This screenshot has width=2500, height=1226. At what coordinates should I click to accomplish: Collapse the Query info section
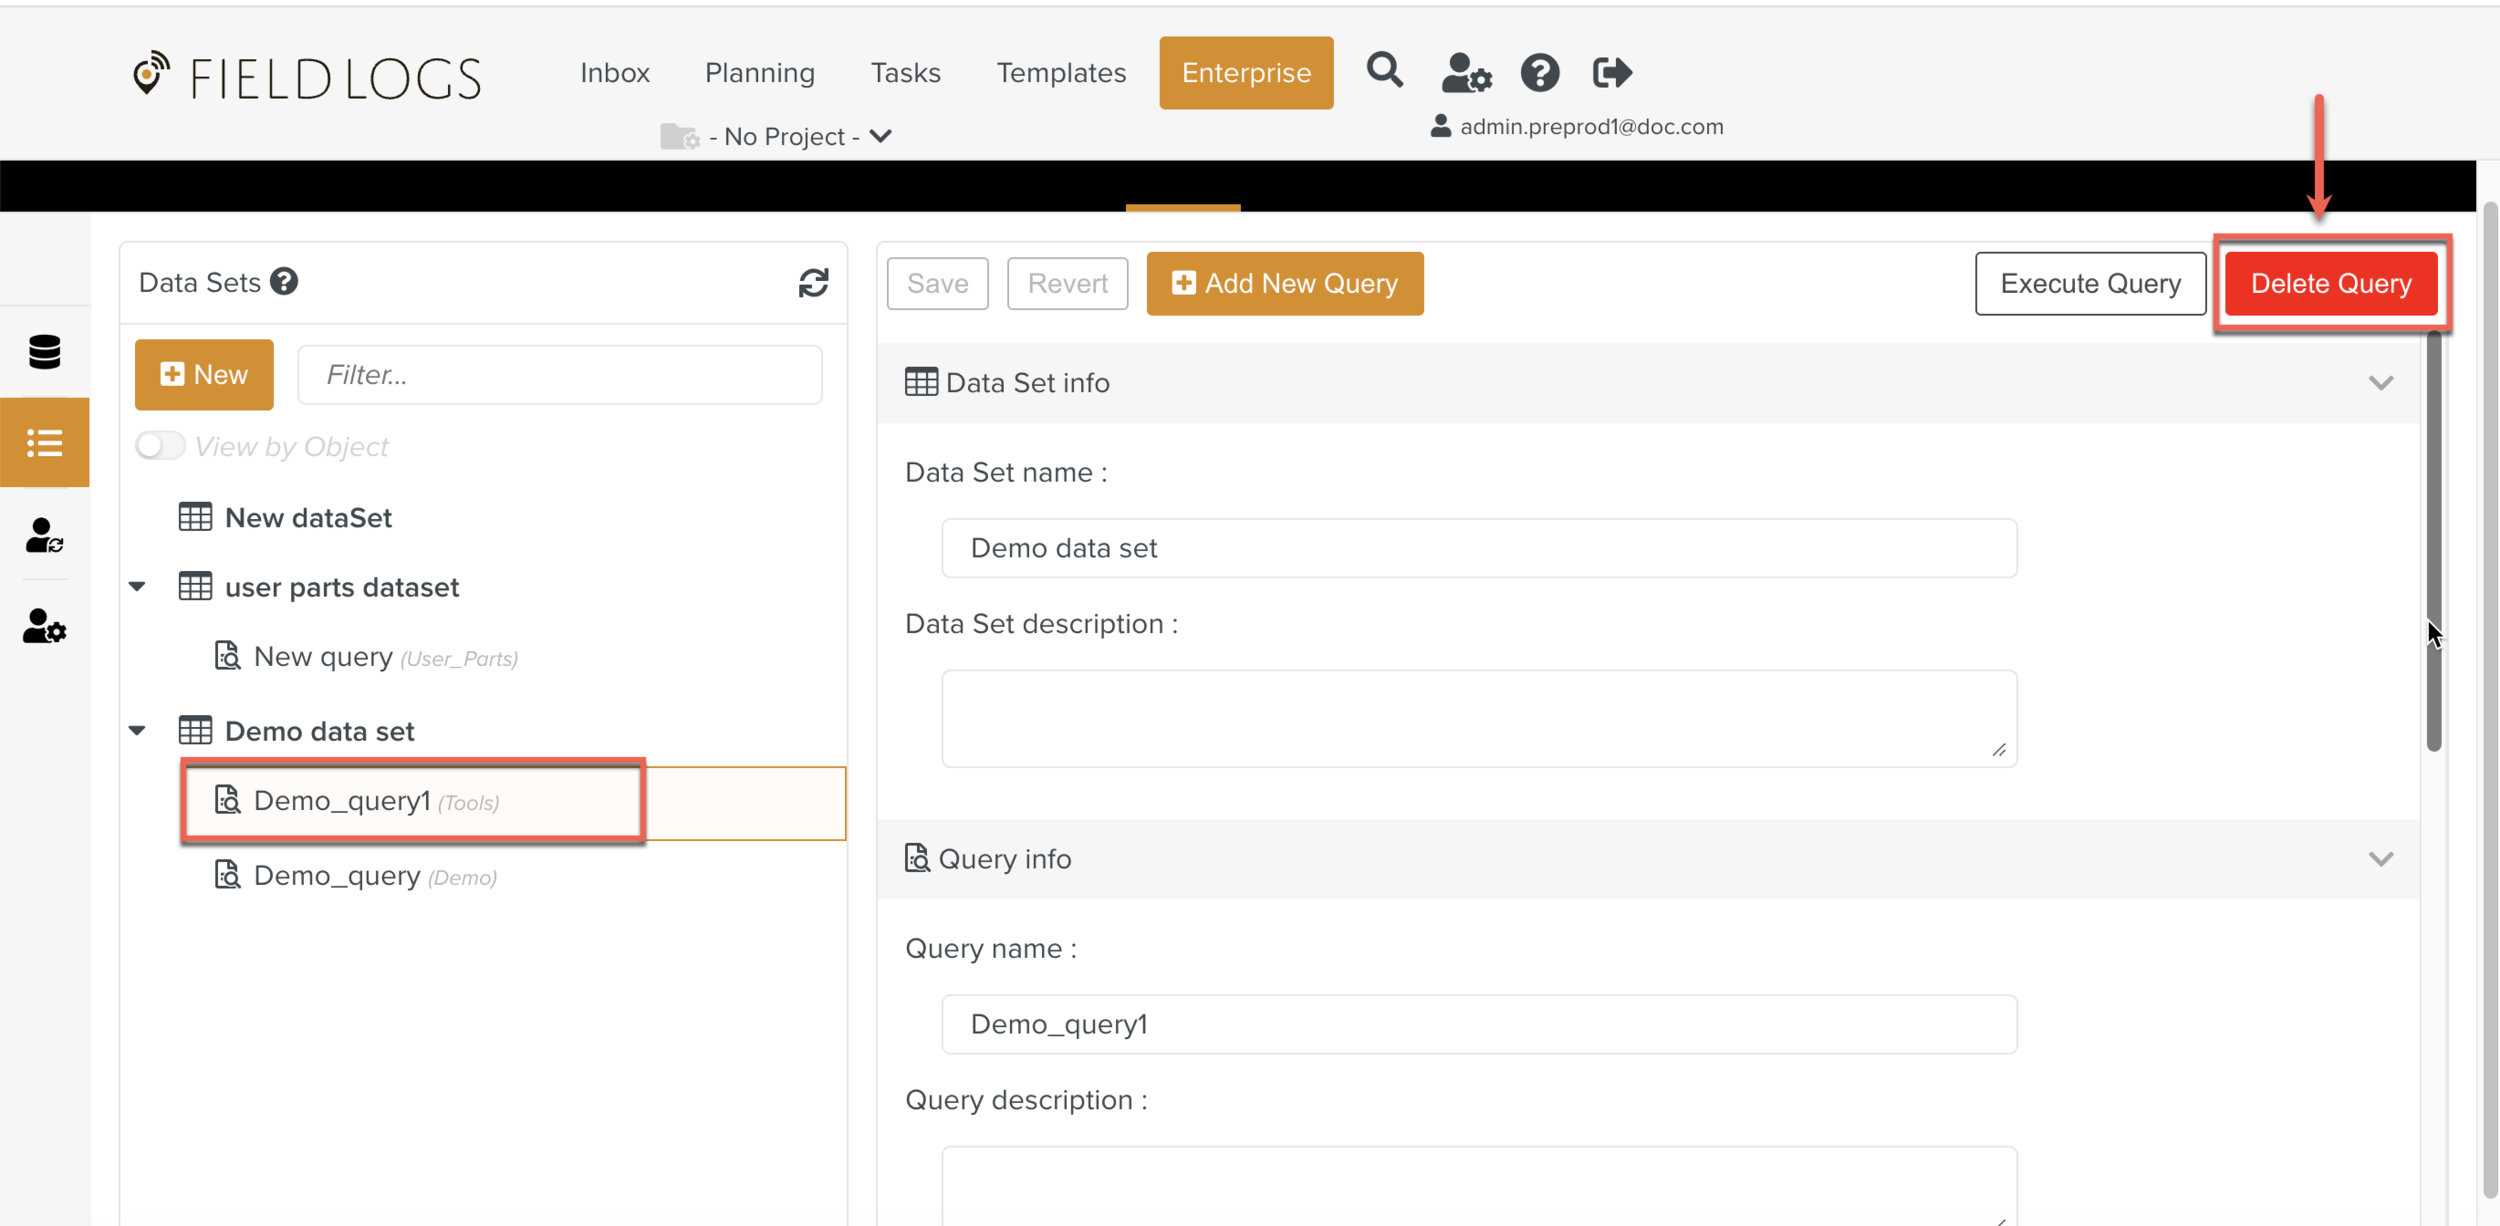[x=2380, y=859]
